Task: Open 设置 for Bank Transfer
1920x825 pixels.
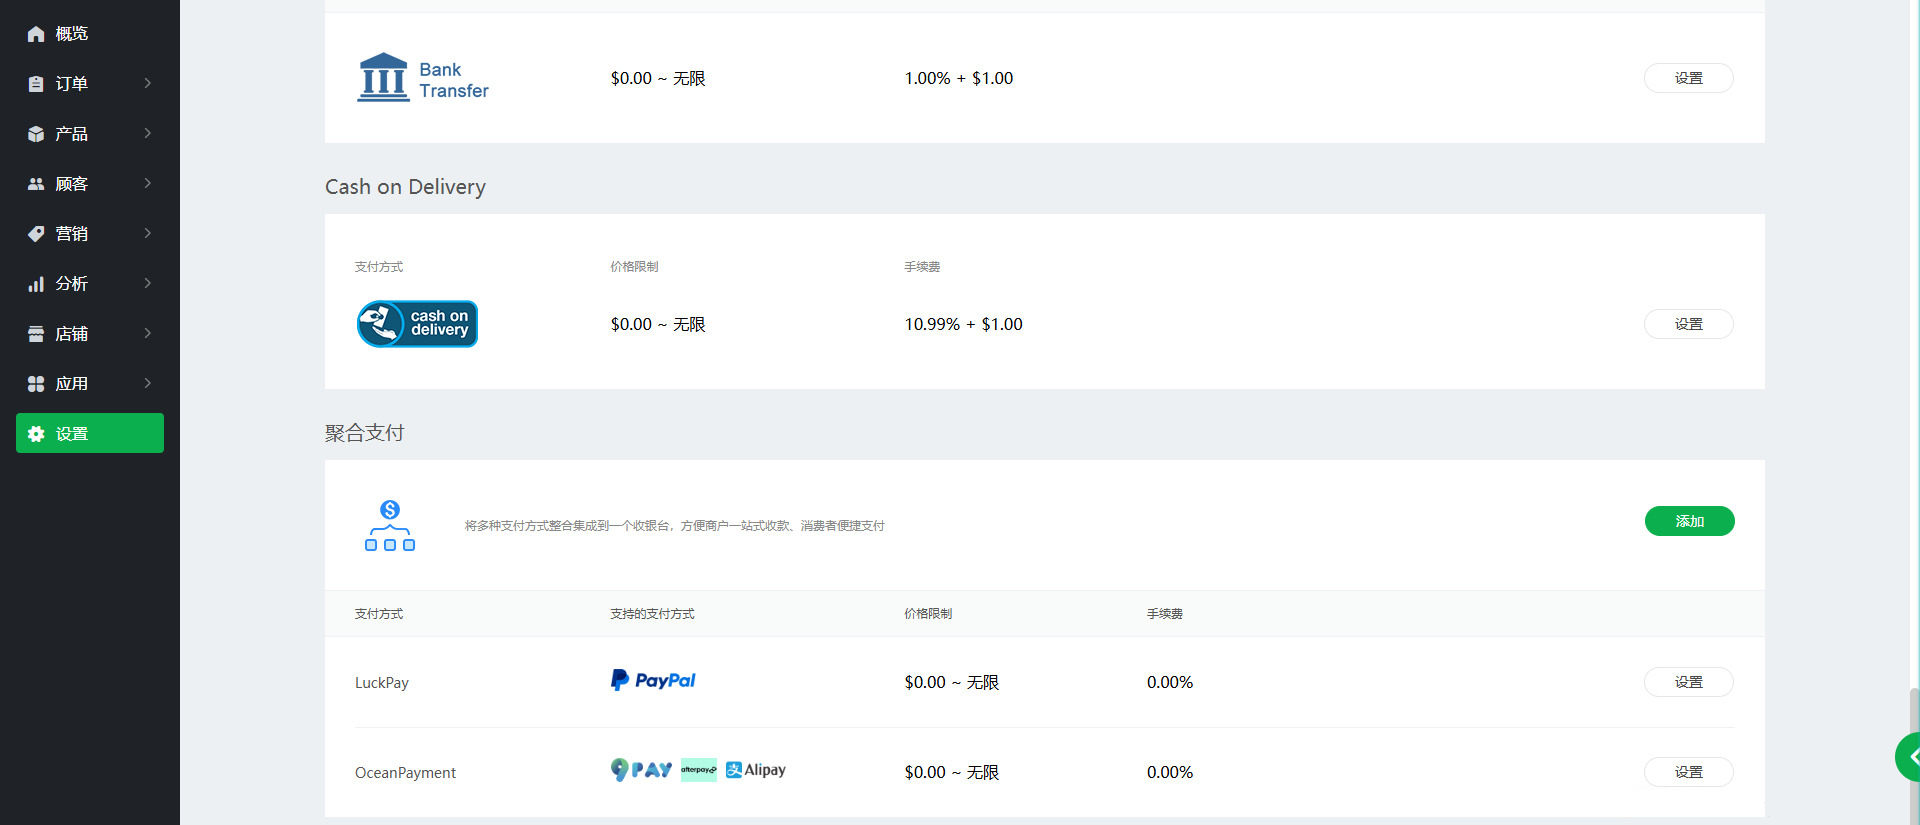Action: [x=1688, y=78]
